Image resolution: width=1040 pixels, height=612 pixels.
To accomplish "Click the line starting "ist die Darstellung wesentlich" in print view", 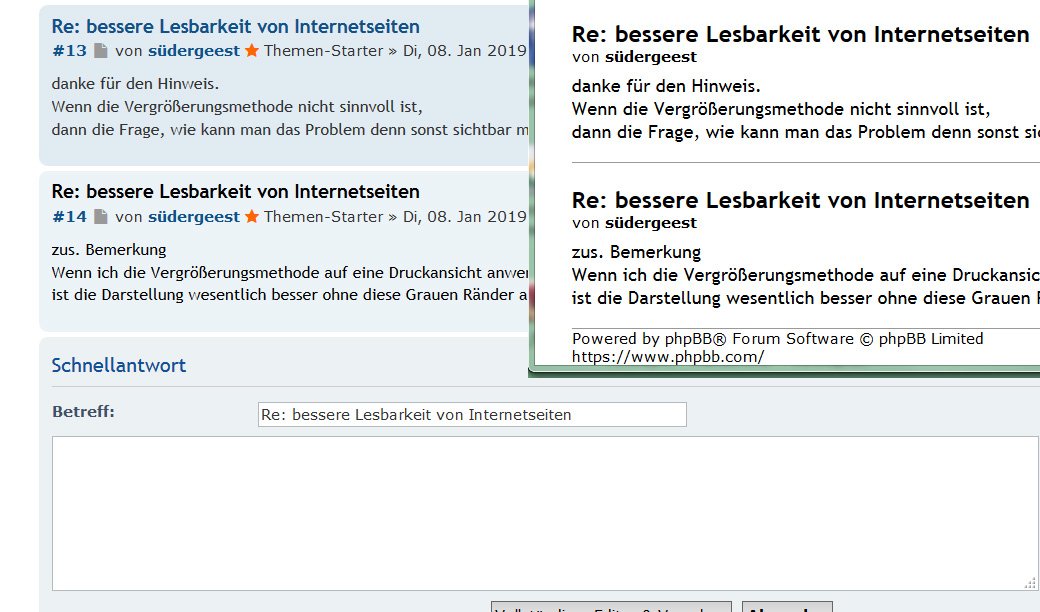I will (x=805, y=298).
